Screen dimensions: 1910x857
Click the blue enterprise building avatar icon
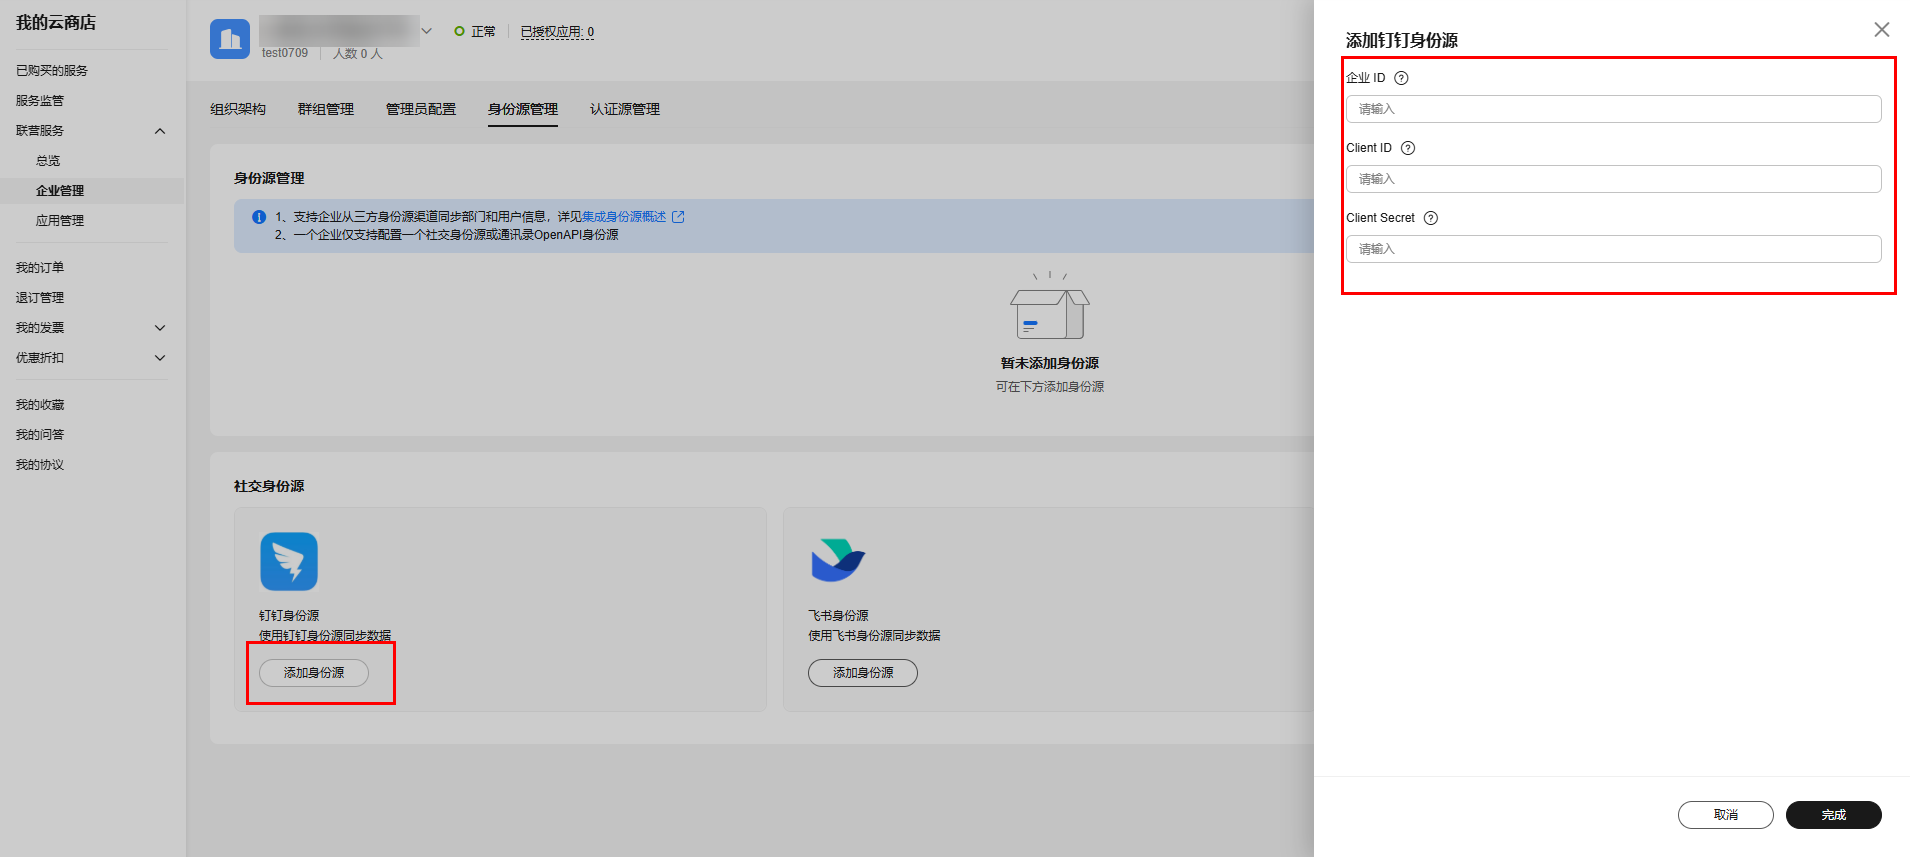coord(230,39)
